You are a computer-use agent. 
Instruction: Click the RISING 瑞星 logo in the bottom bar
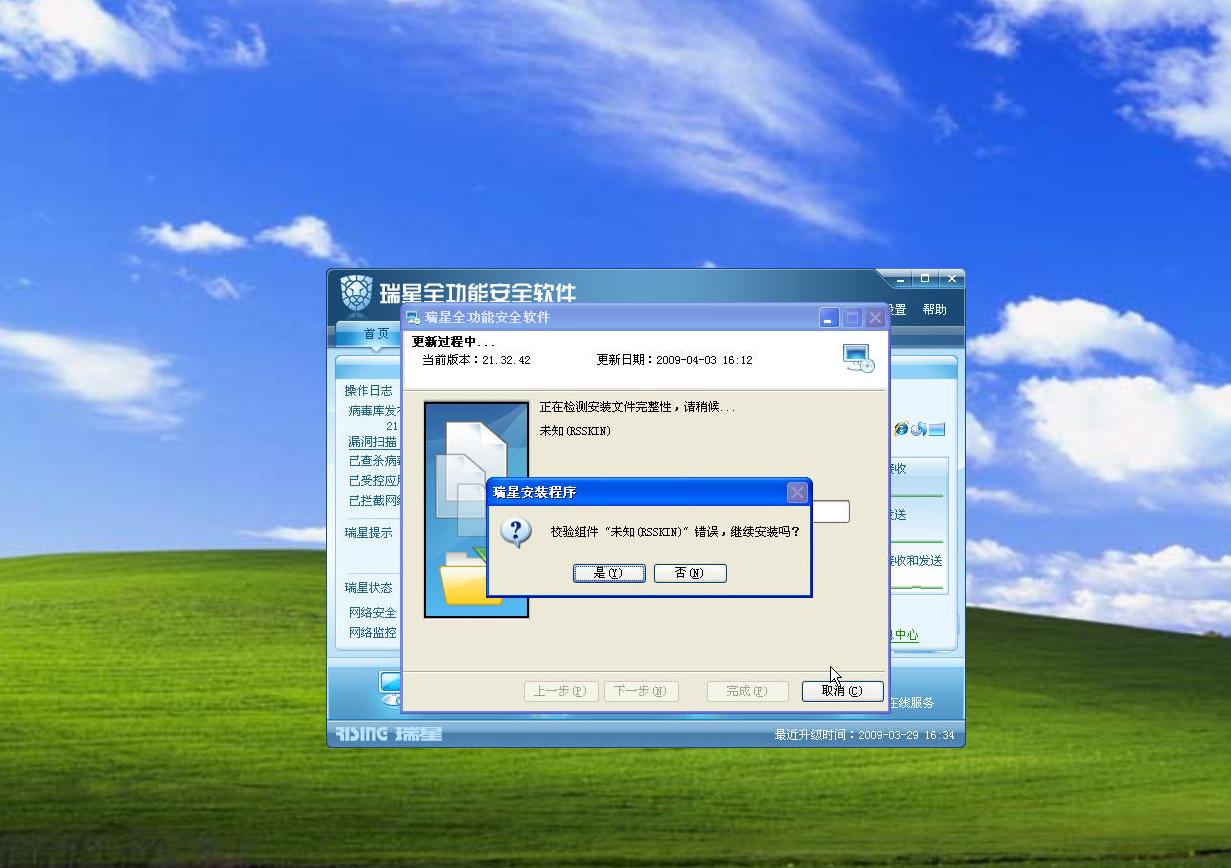click(x=388, y=734)
